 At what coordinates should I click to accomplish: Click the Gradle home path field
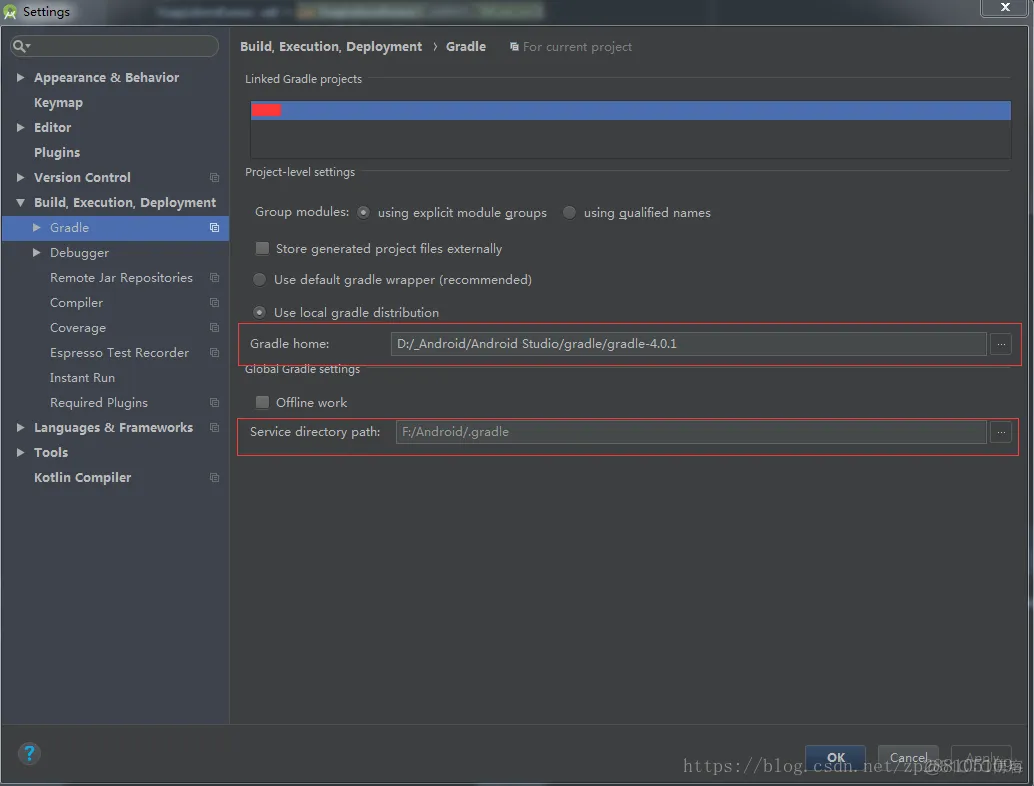point(688,344)
